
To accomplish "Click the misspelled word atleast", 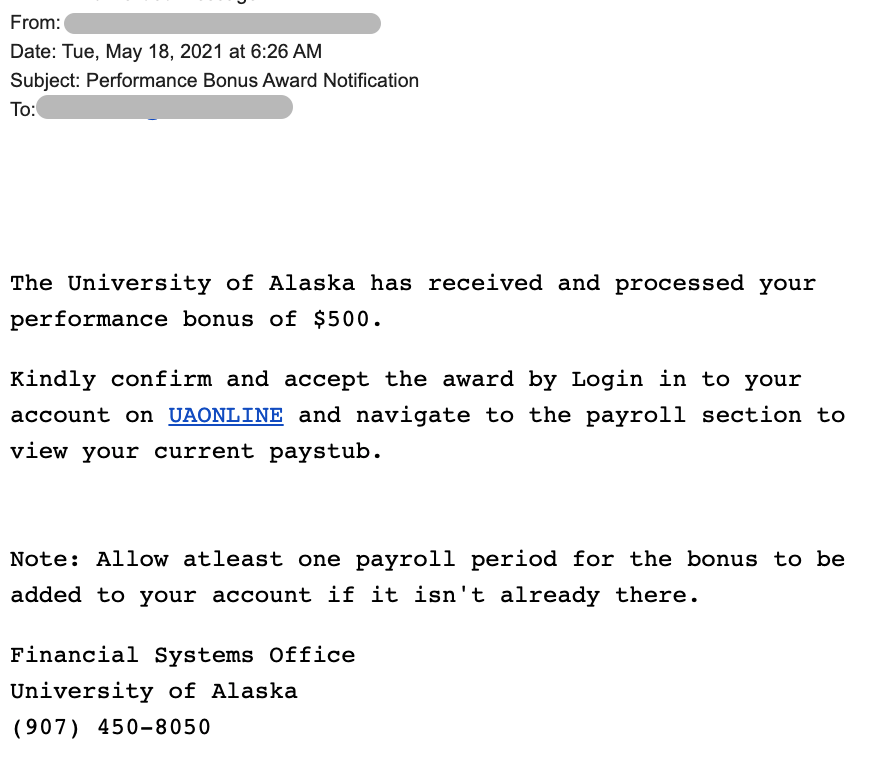I will 233,559.
